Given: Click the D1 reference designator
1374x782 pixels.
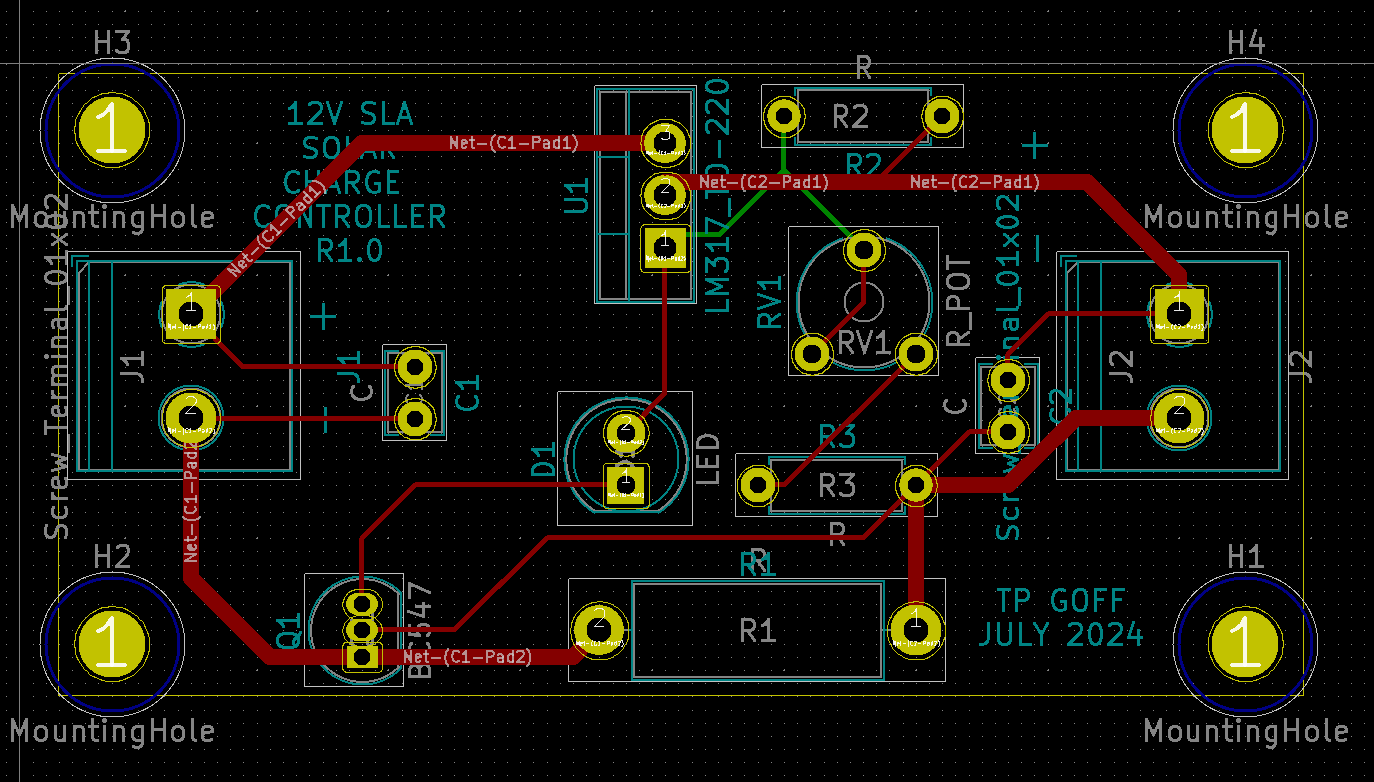Looking at the screenshot, I should [543, 461].
